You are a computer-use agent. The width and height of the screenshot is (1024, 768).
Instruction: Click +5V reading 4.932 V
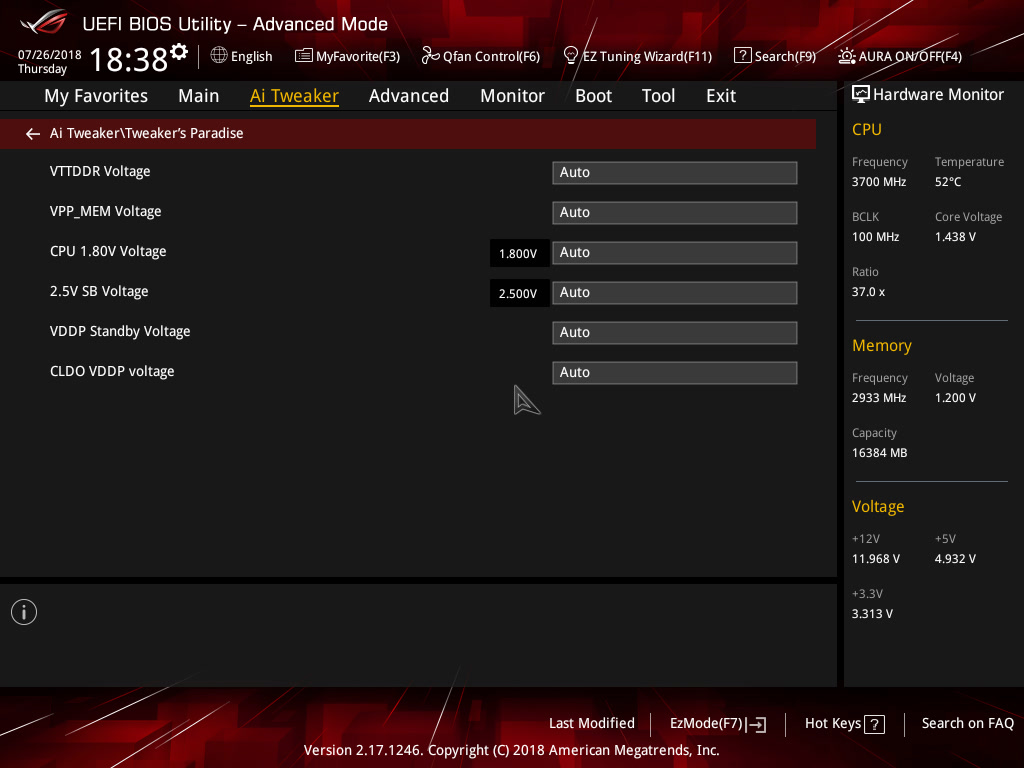tap(955, 559)
